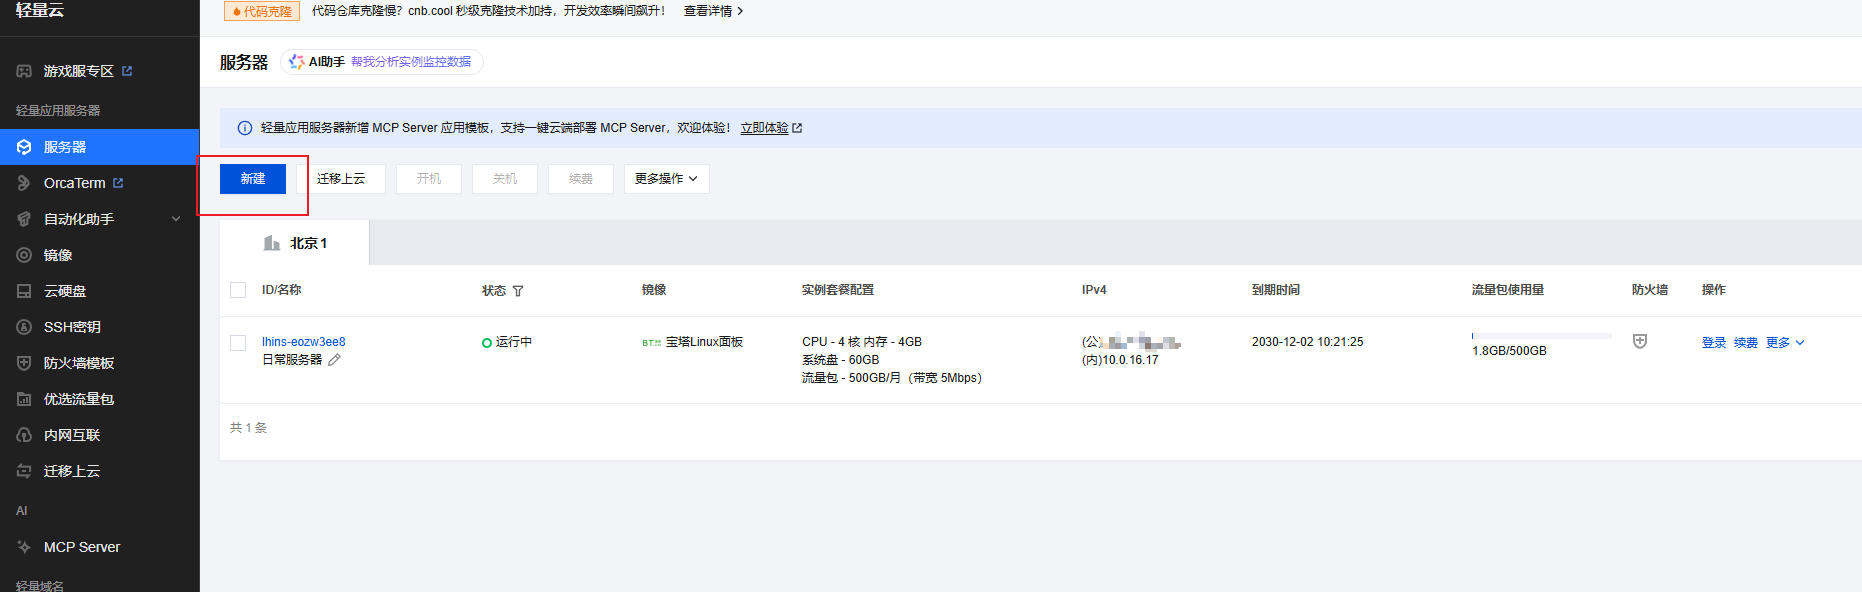Screen dimensions: 1862x592
Task: Select the 北京 1 region tab
Action: click(x=295, y=243)
